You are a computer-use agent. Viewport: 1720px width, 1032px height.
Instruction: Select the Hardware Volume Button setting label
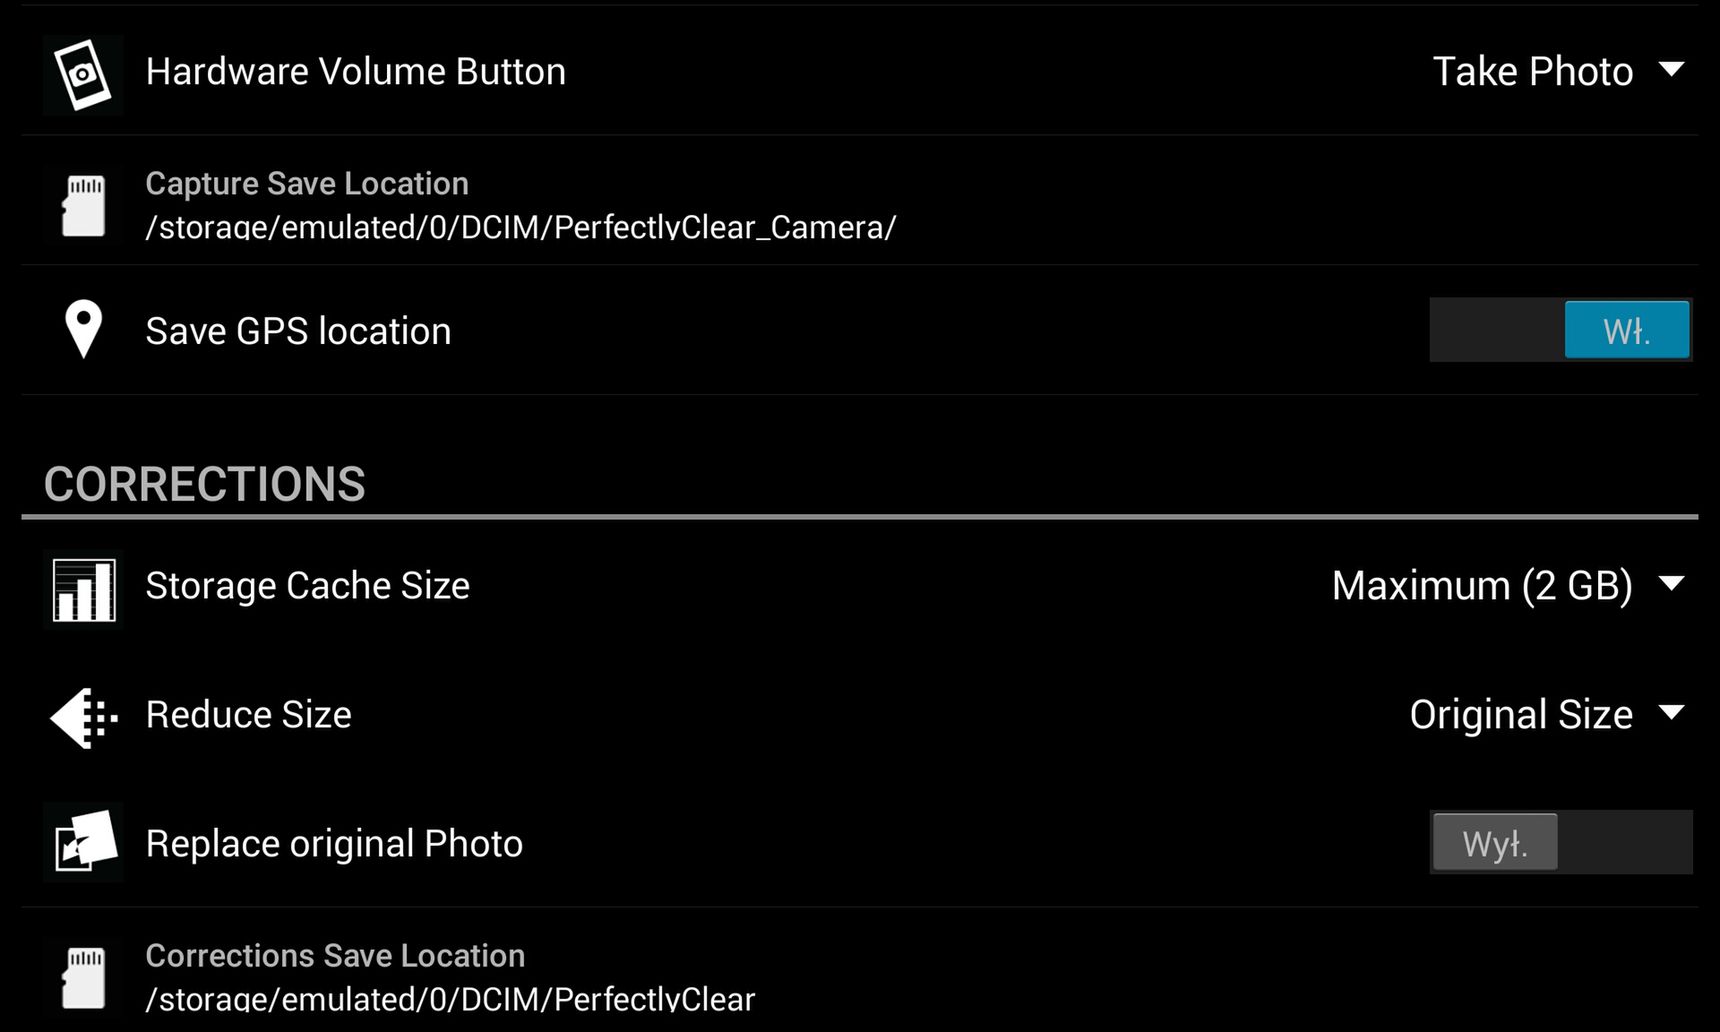pyautogui.click(x=356, y=72)
